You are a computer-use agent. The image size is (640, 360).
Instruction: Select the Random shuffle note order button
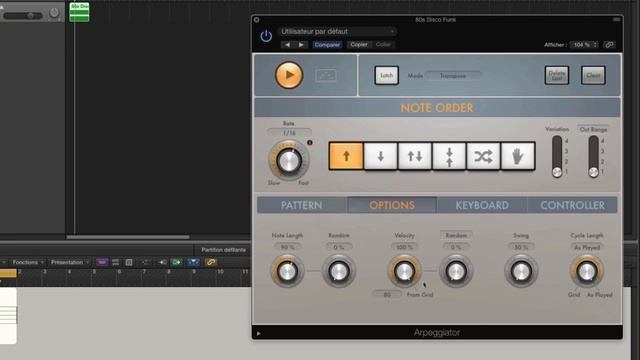483,156
